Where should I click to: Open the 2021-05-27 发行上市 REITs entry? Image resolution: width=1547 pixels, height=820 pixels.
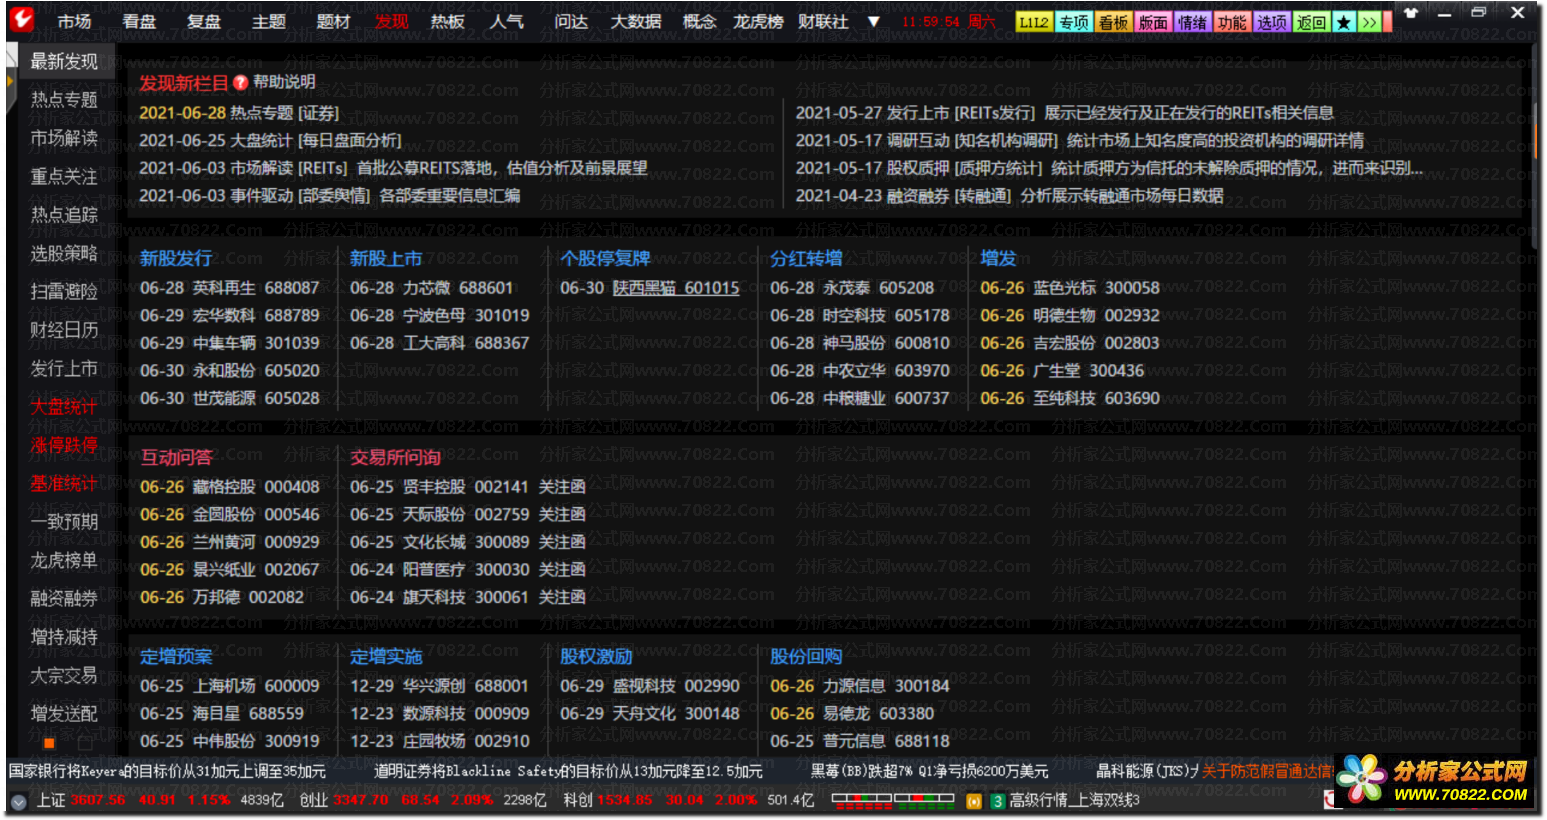(1065, 113)
